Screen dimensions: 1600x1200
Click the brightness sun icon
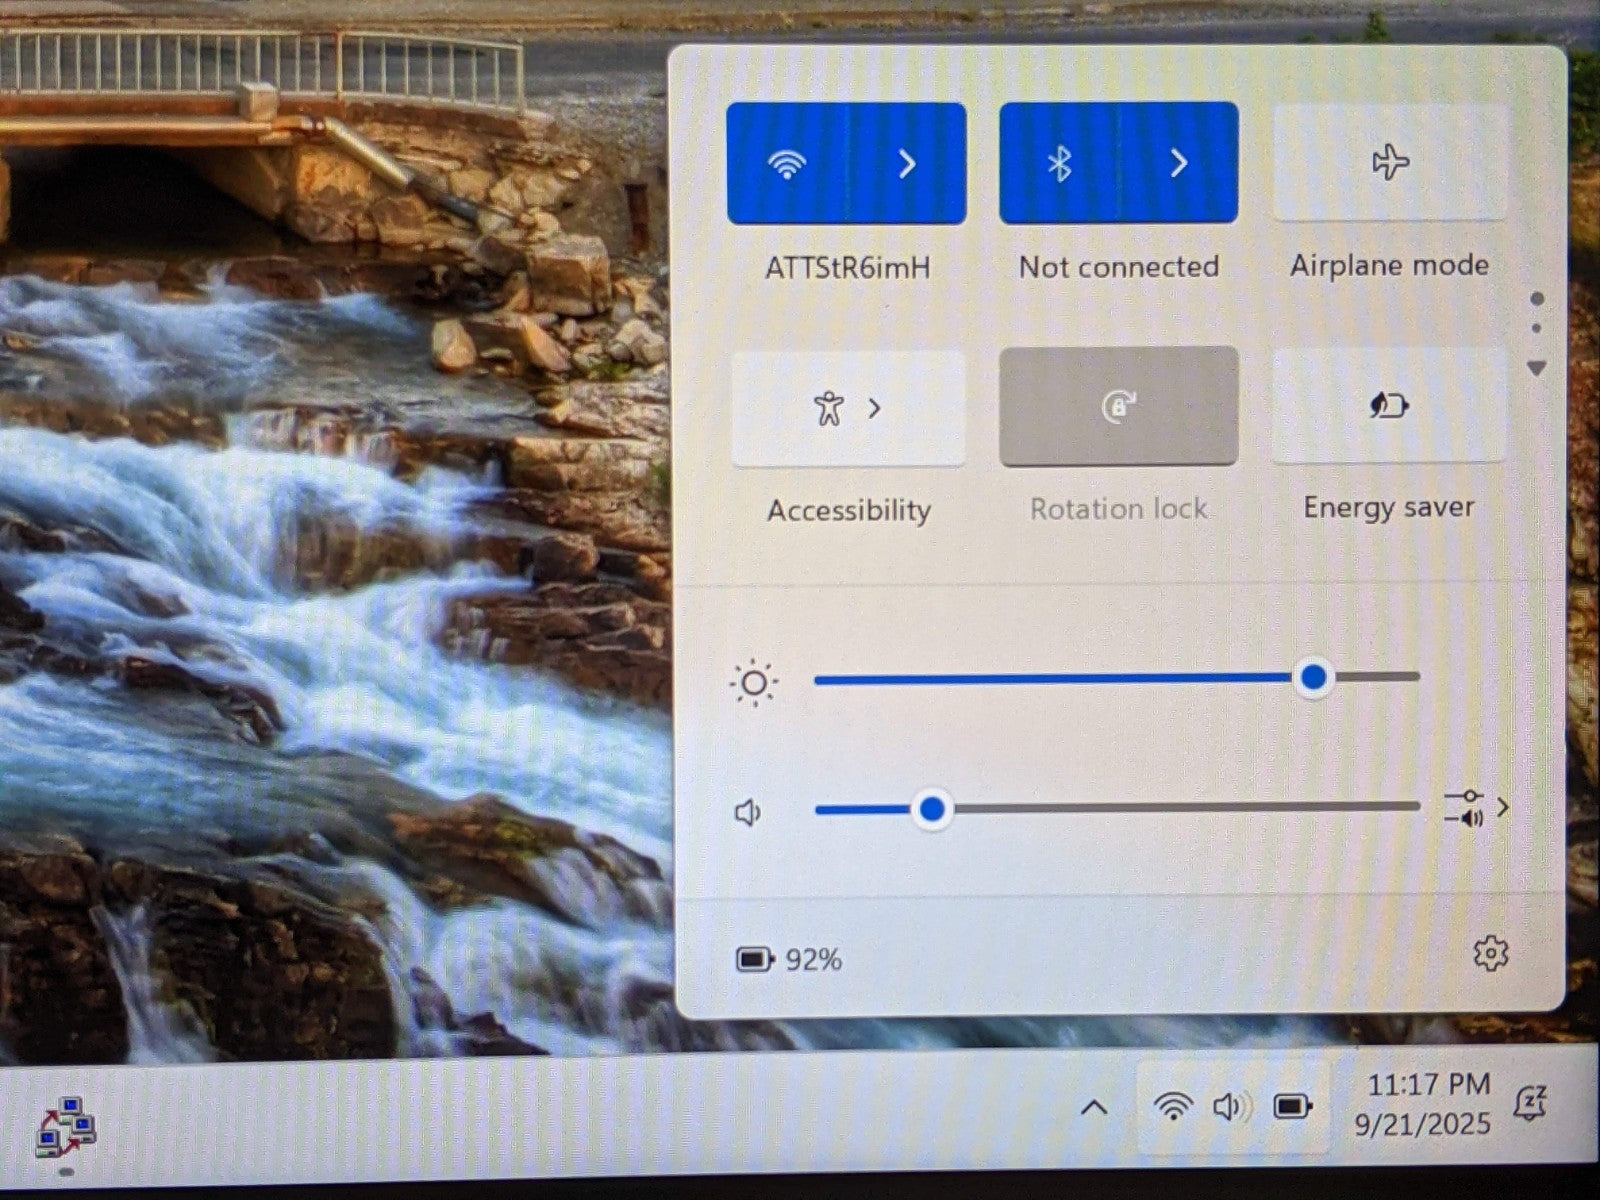point(754,684)
